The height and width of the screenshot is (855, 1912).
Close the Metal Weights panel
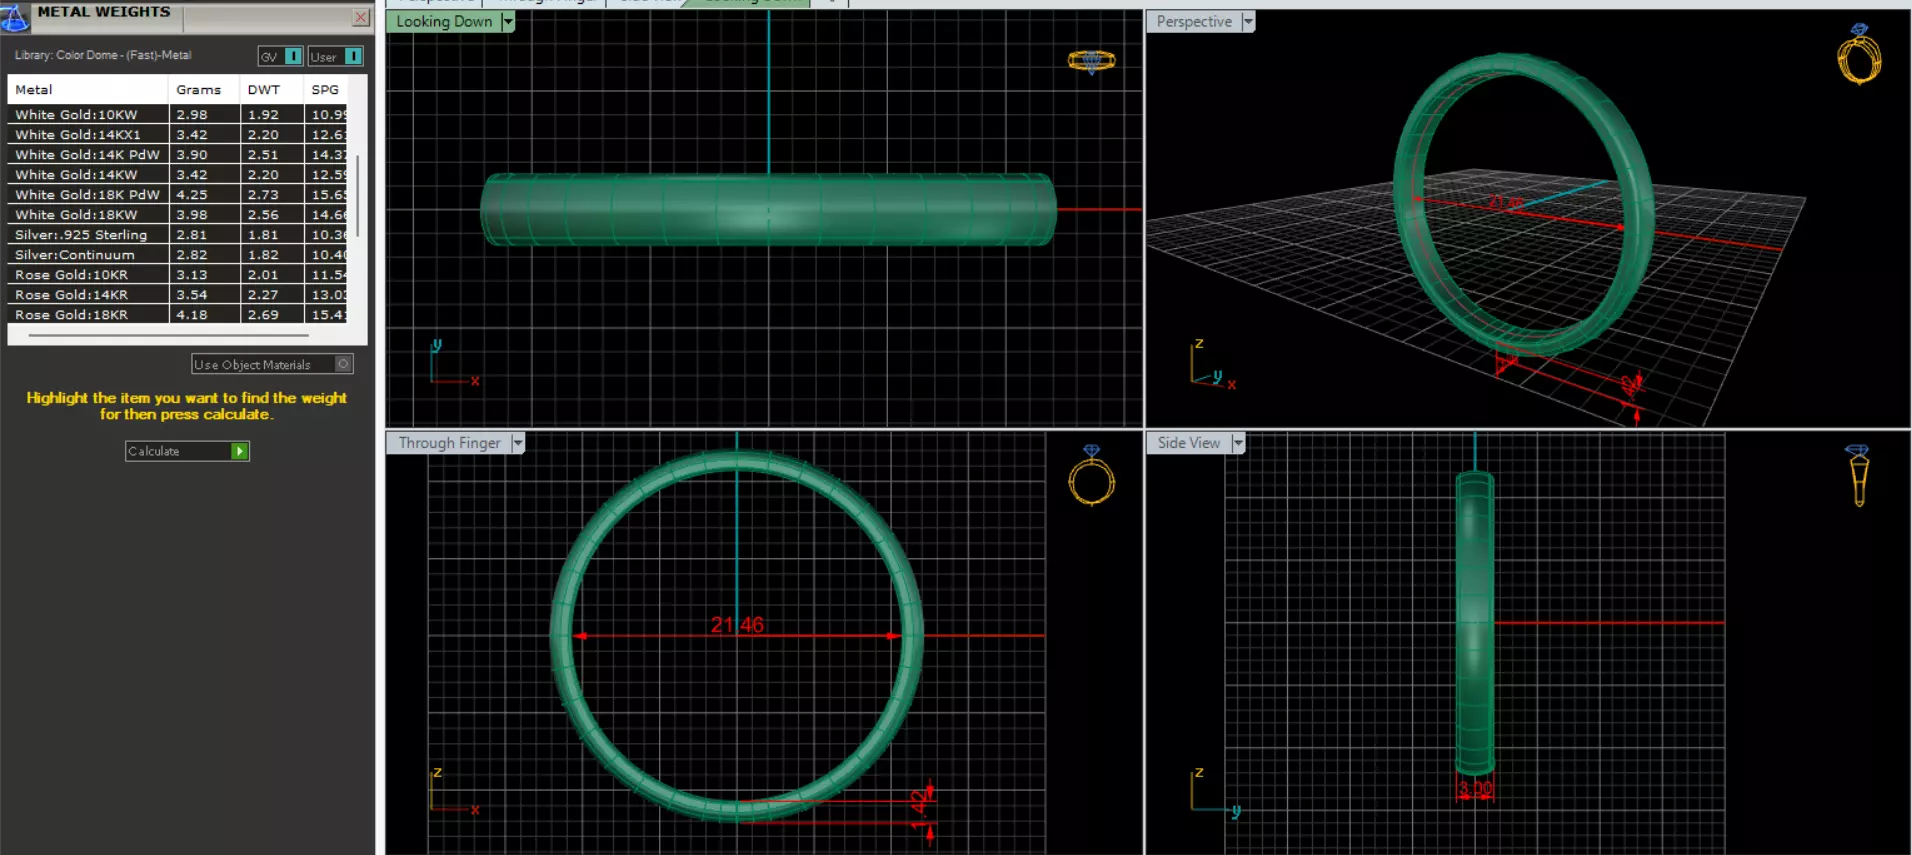(361, 17)
